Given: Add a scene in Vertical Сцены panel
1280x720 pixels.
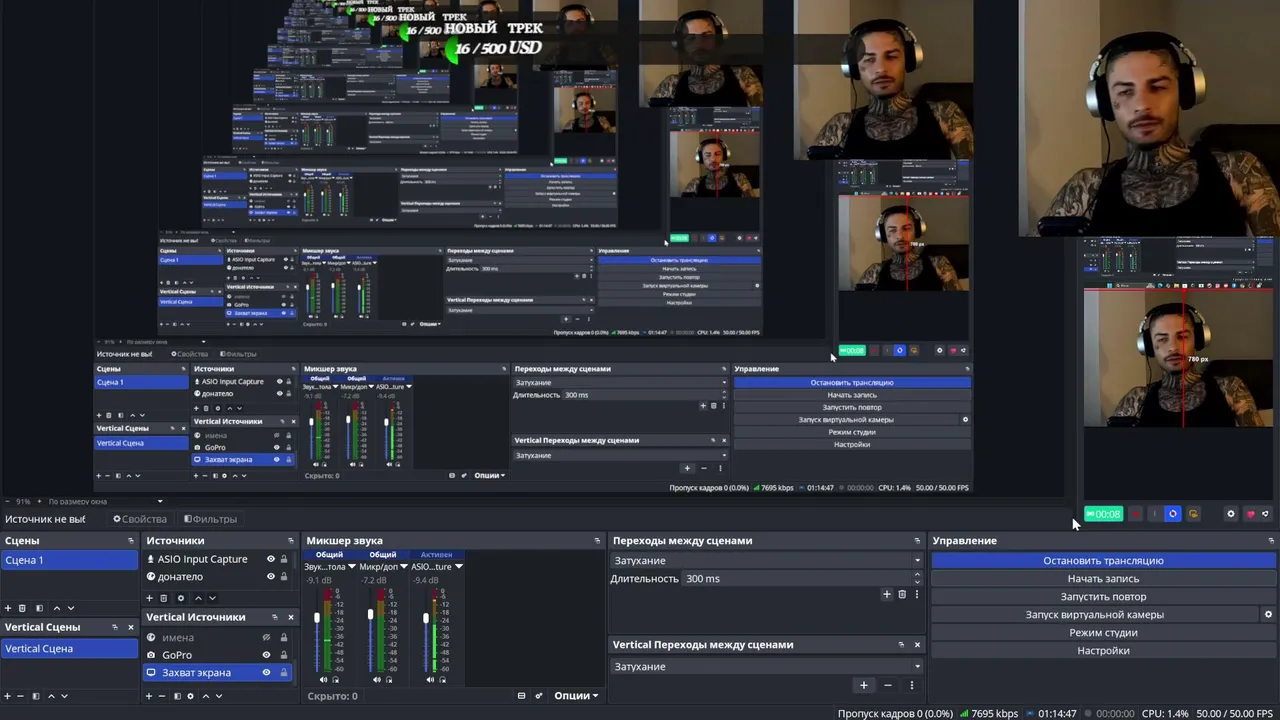Looking at the screenshot, I should (x=8, y=696).
